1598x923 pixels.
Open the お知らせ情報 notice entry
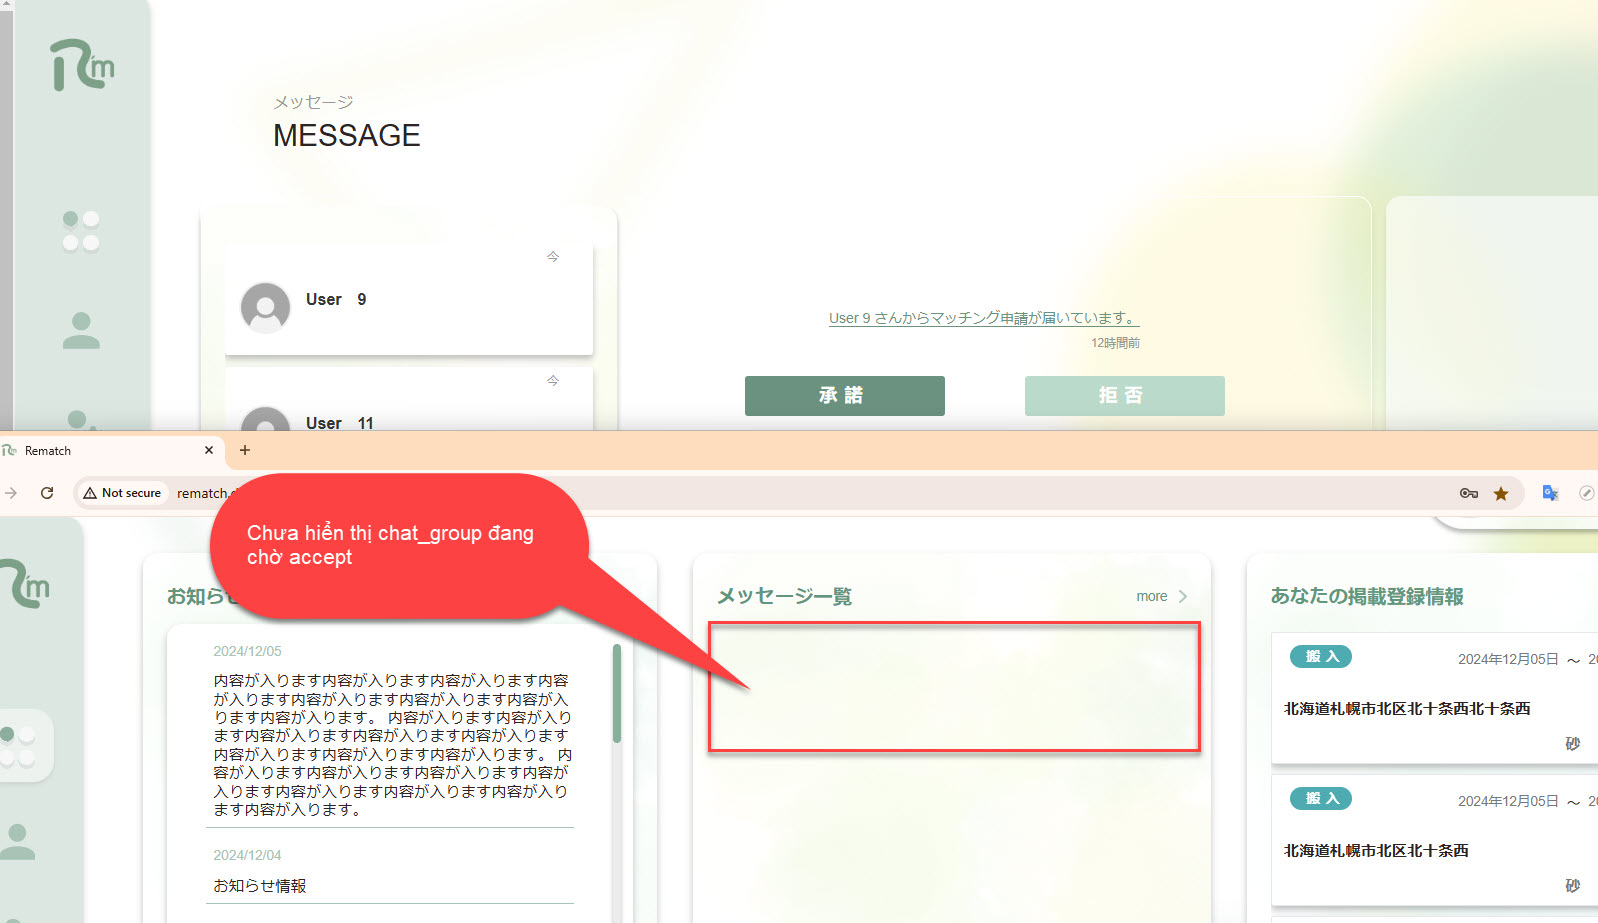tap(260, 886)
